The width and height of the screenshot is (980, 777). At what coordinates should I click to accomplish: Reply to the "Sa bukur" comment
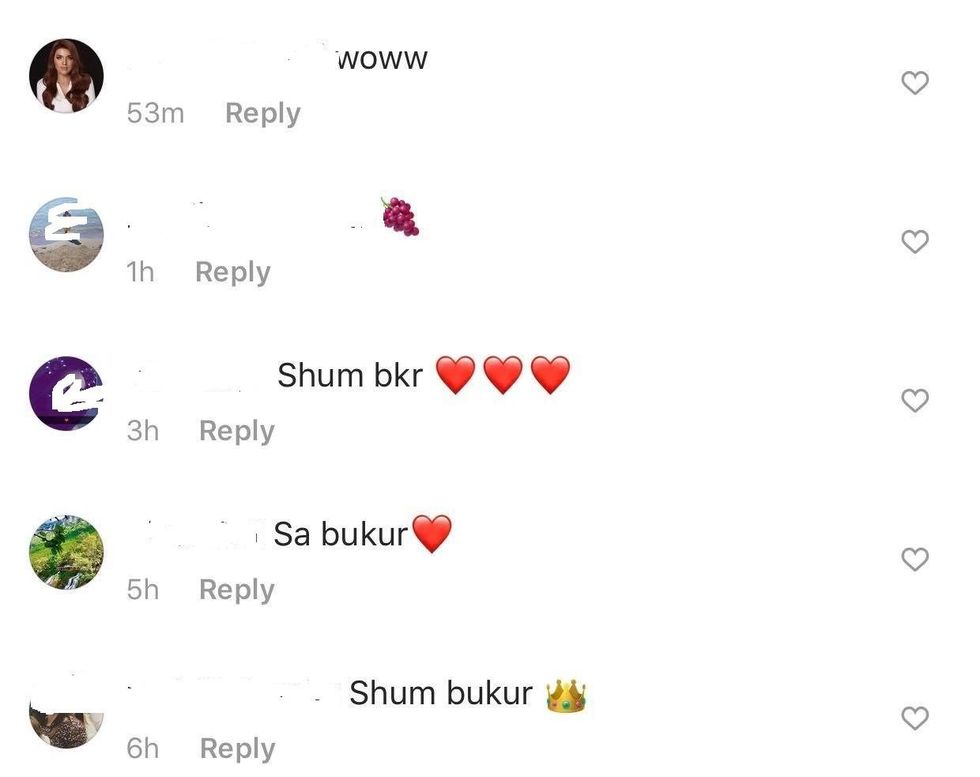236,590
